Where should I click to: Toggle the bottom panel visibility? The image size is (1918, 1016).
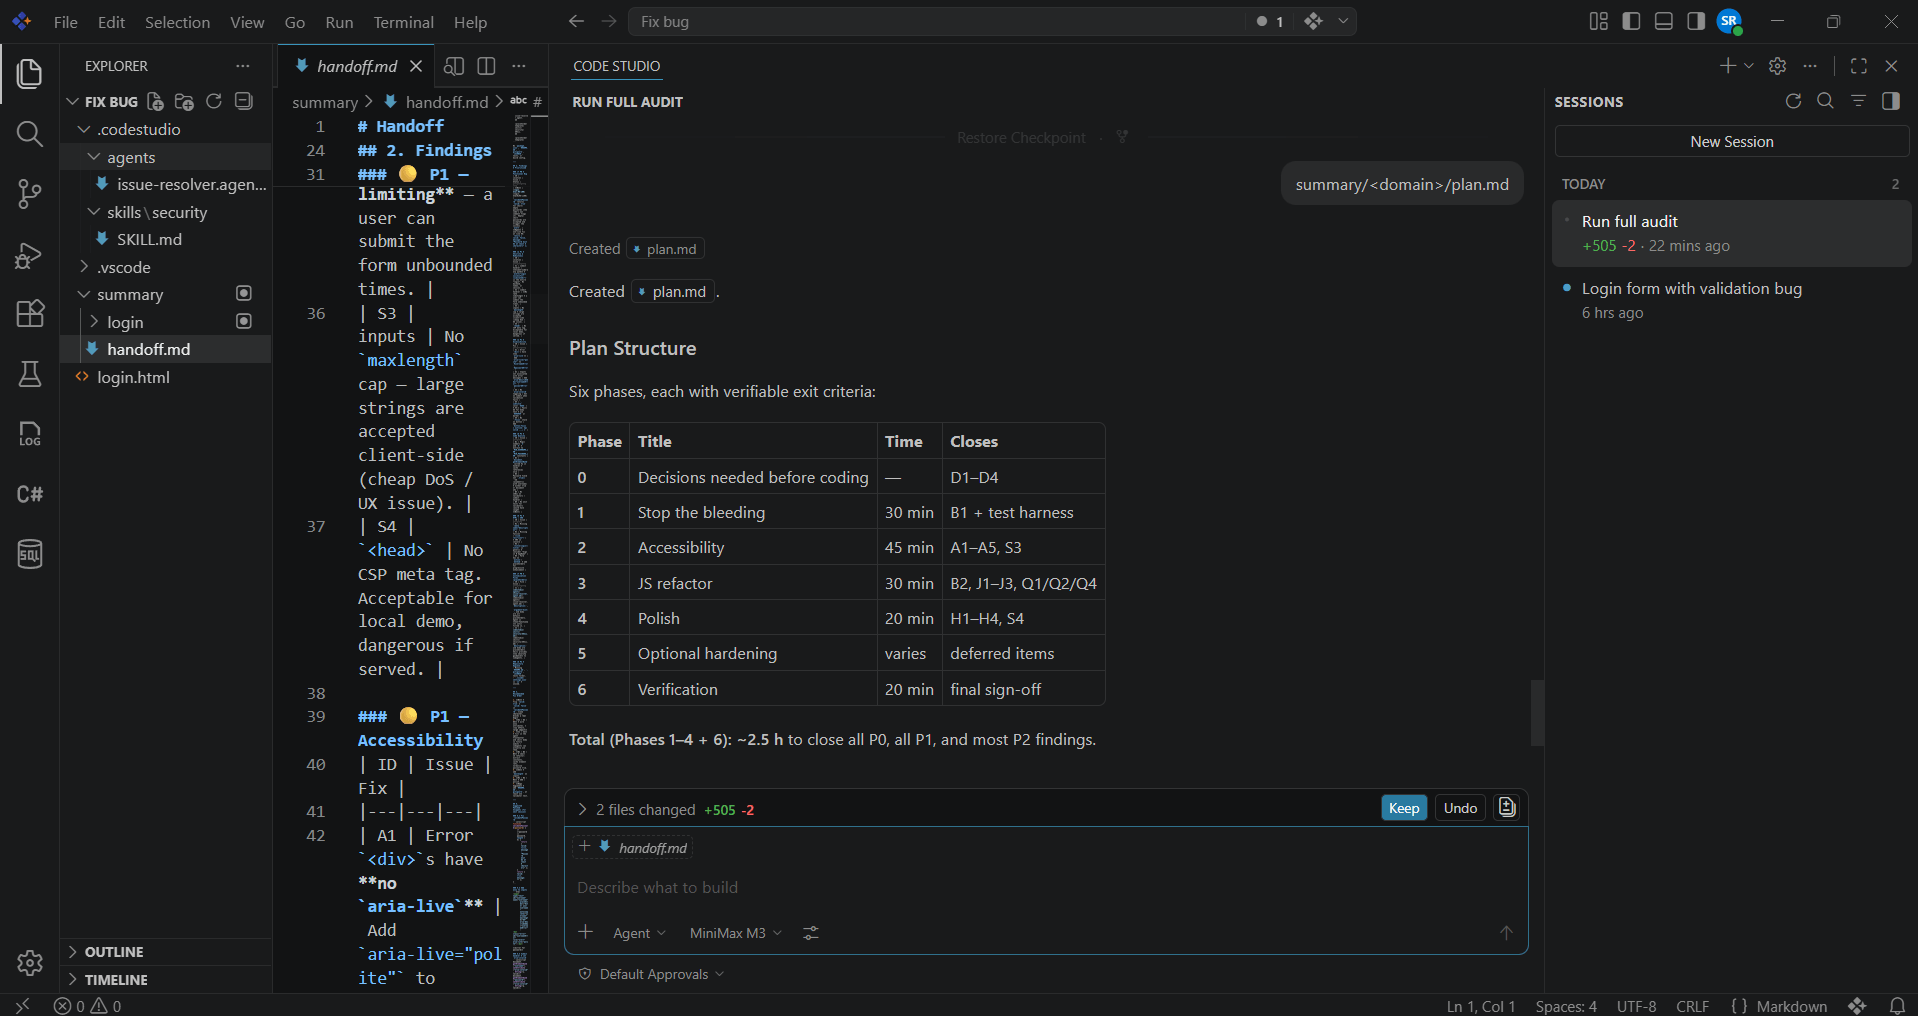coord(1664,21)
